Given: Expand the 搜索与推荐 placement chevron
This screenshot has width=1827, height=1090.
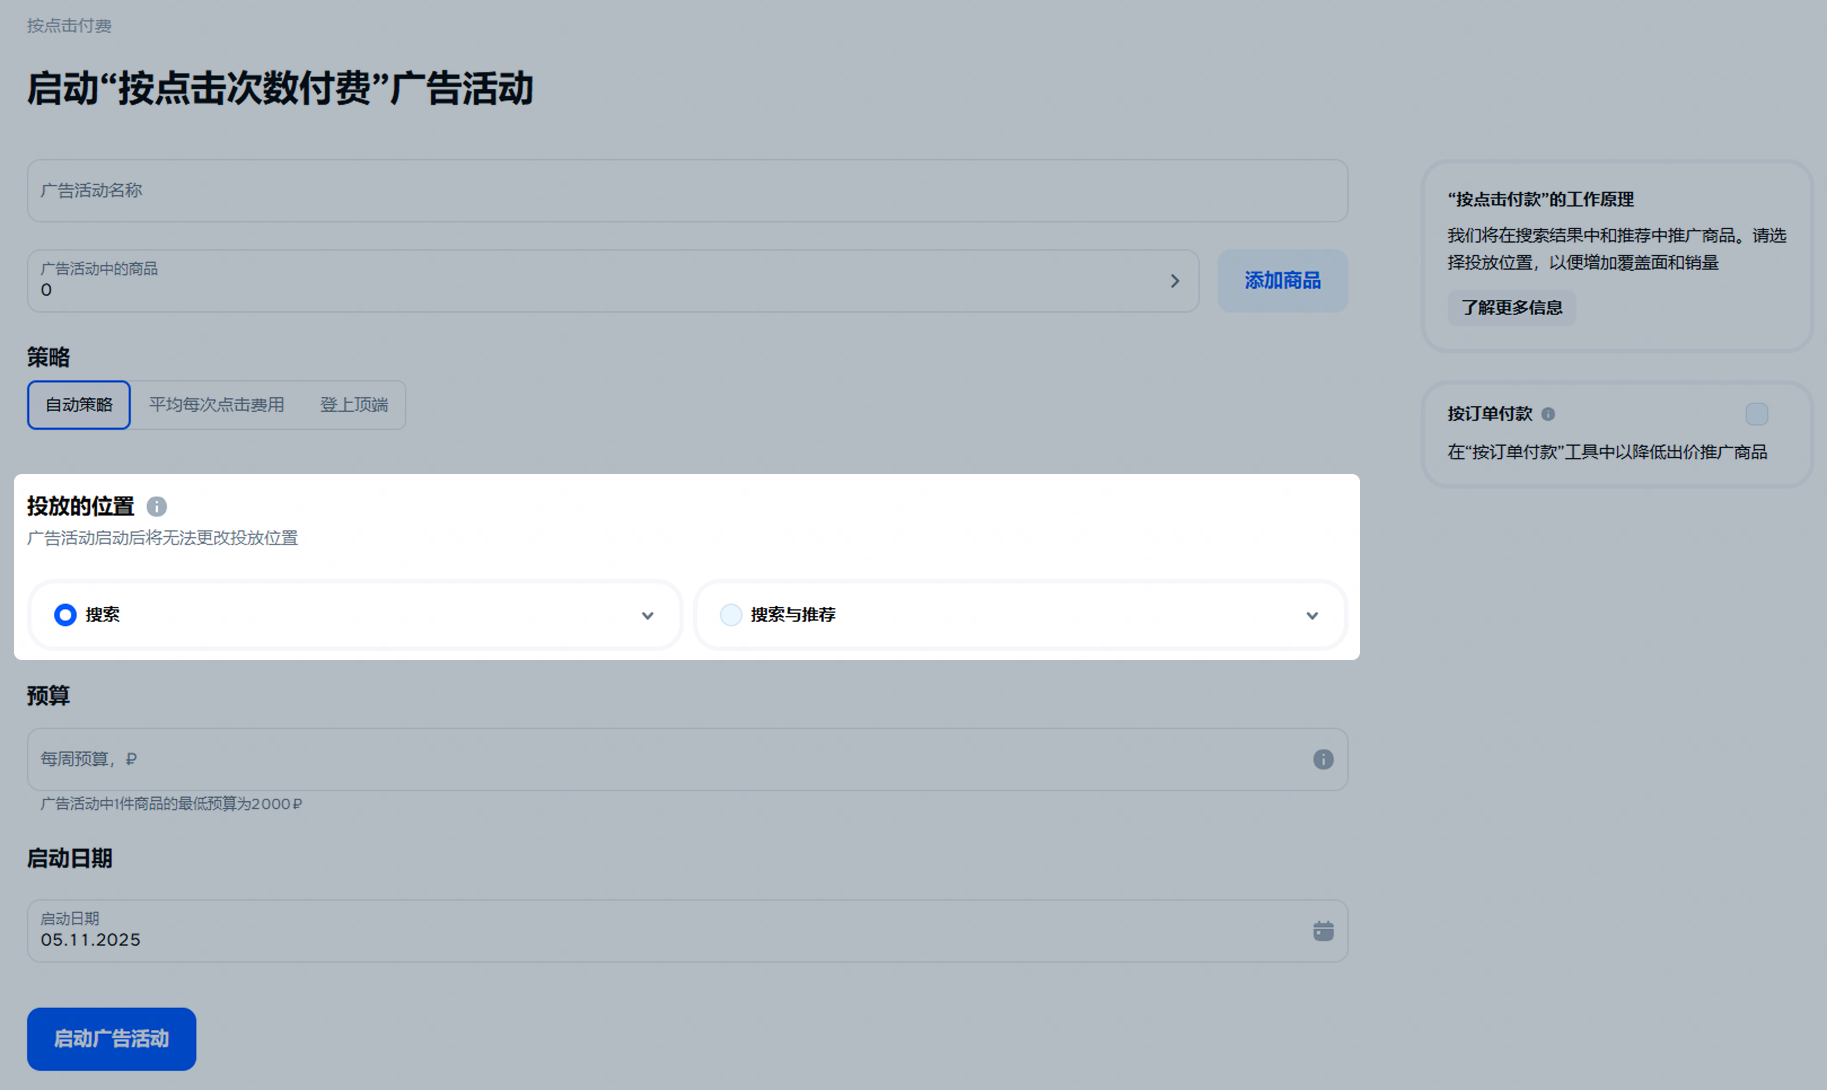Looking at the screenshot, I should click(1311, 616).
